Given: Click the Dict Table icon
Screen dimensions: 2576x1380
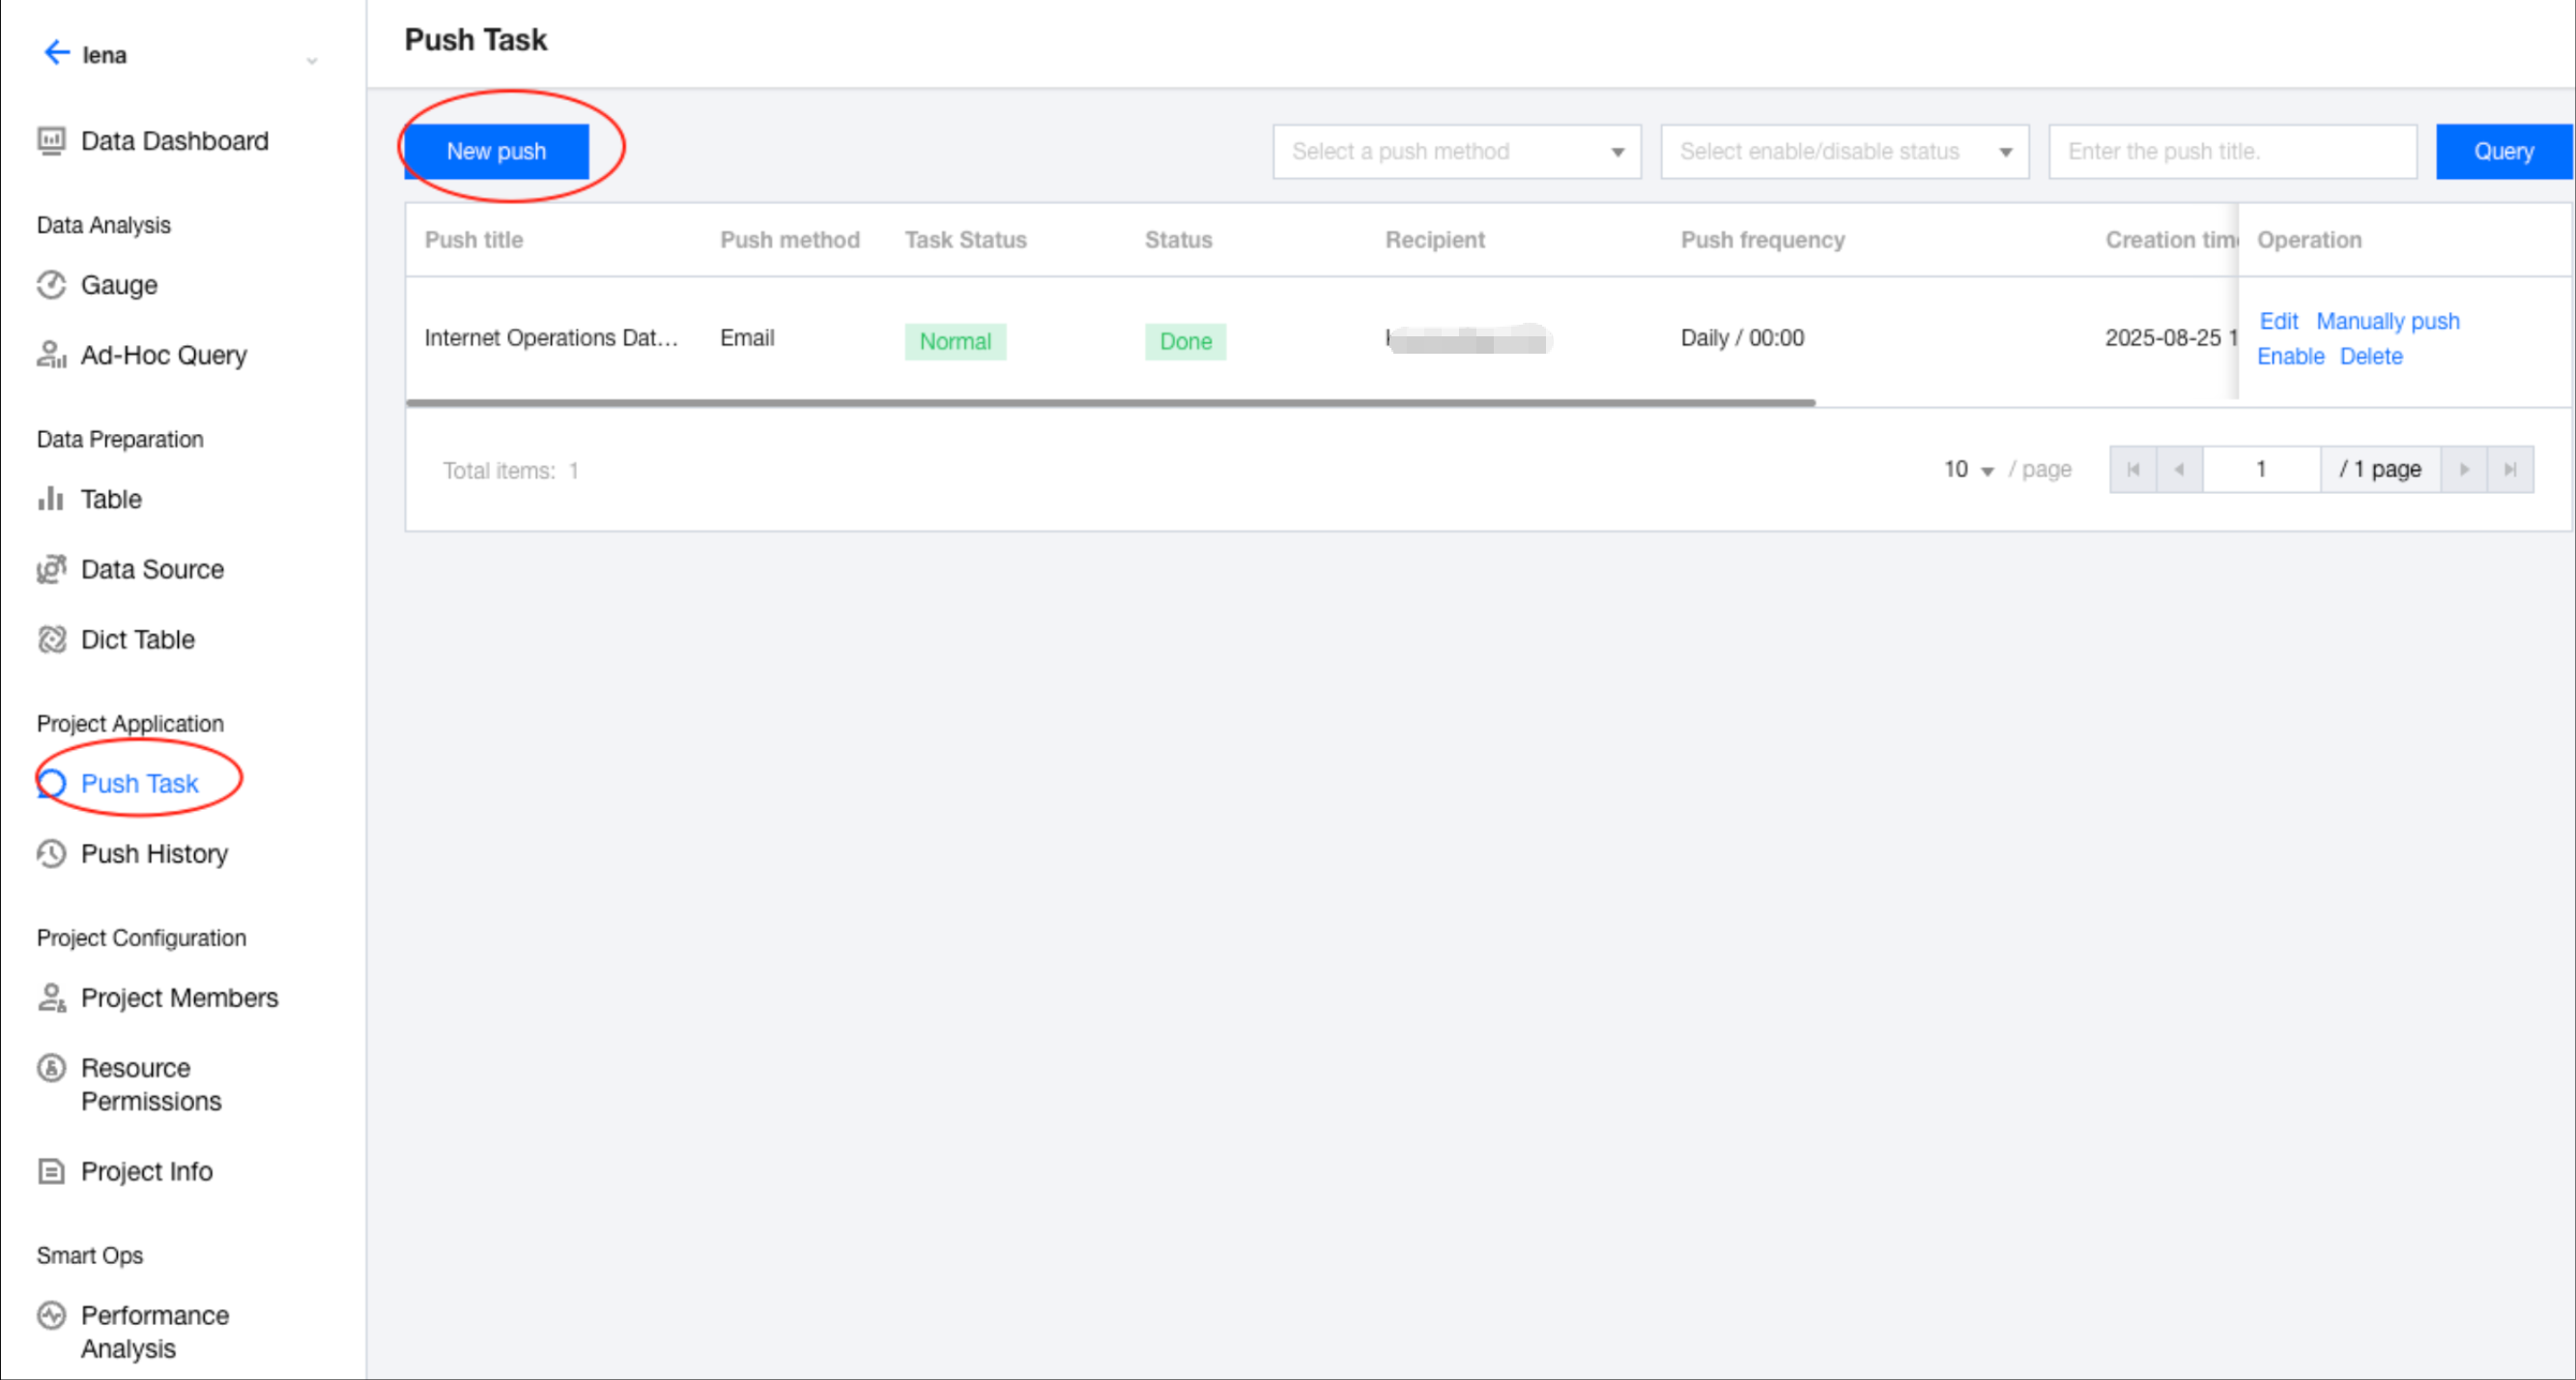Looking at the screenshot, I should point(51,639).
